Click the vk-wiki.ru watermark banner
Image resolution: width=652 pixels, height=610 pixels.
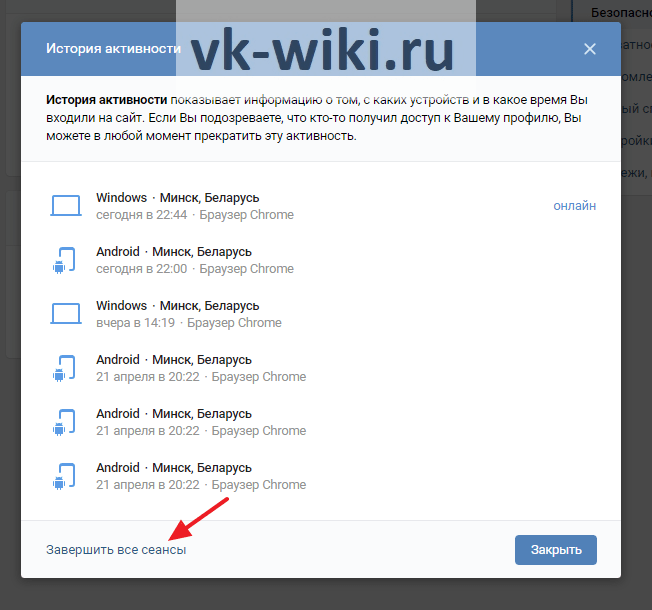pyautogui.click(x=326, y=40)
